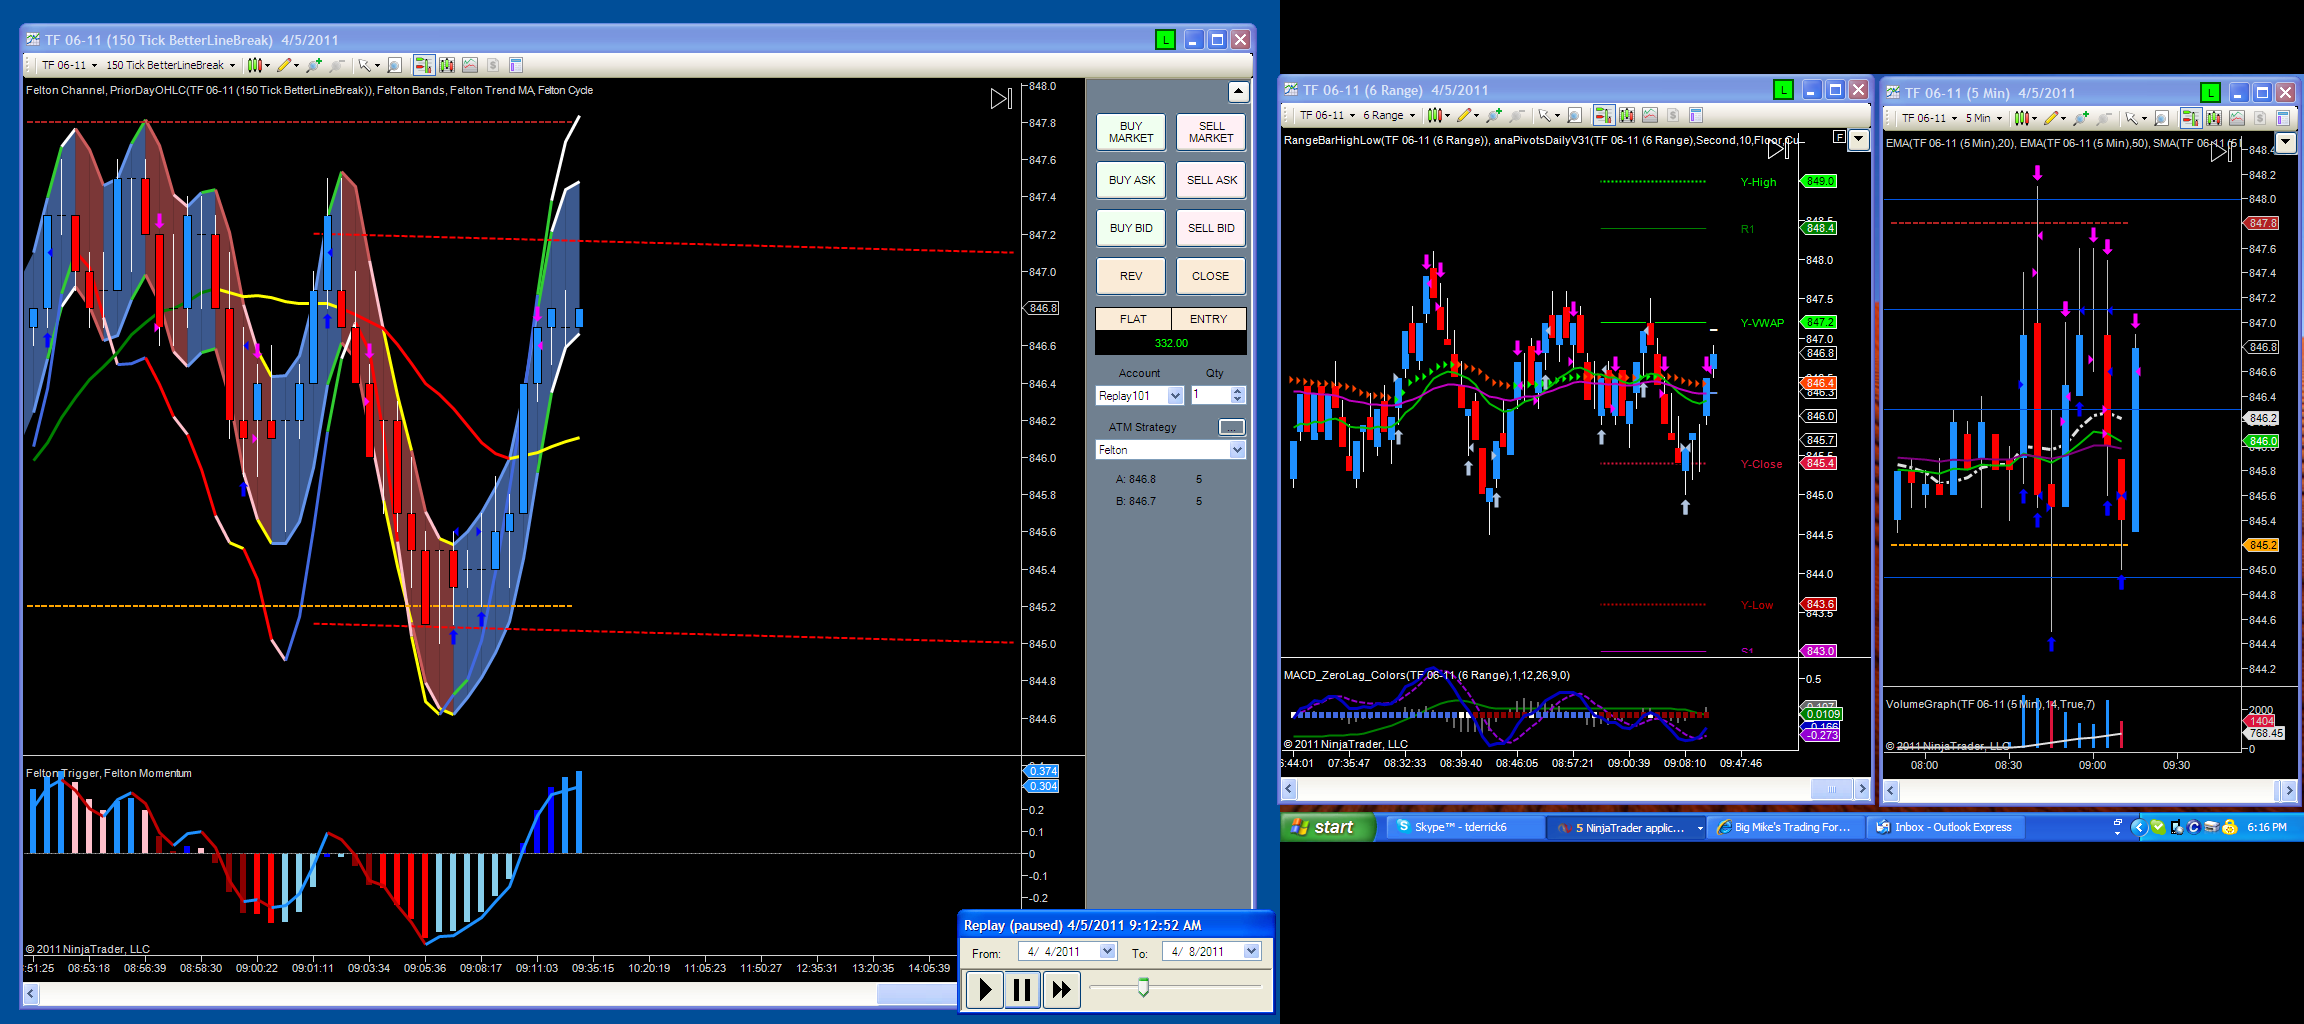Click the BUY BID button
This screenshot has height=1024, width=2304.
1131,228
